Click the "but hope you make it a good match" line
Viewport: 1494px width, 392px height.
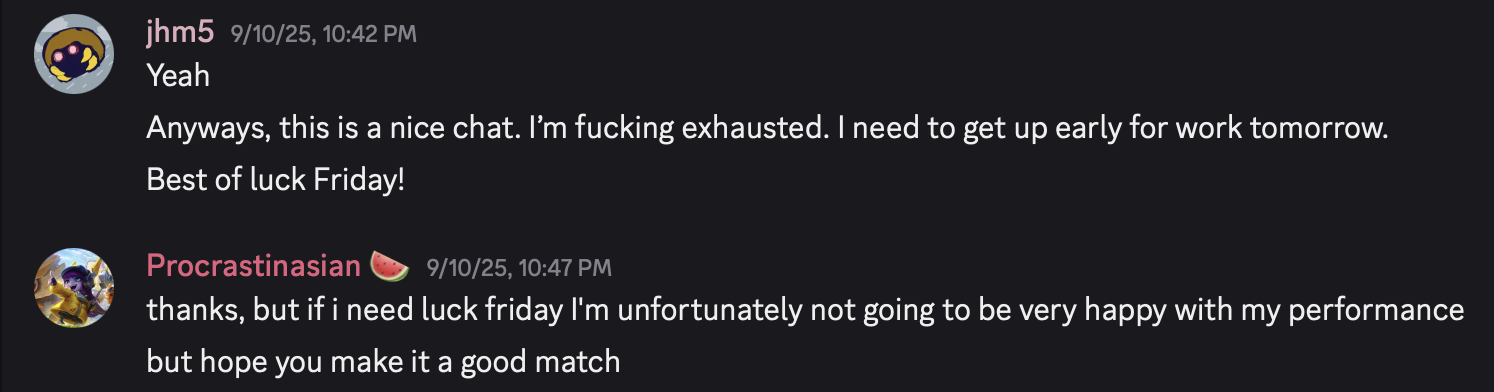[383, 361]
